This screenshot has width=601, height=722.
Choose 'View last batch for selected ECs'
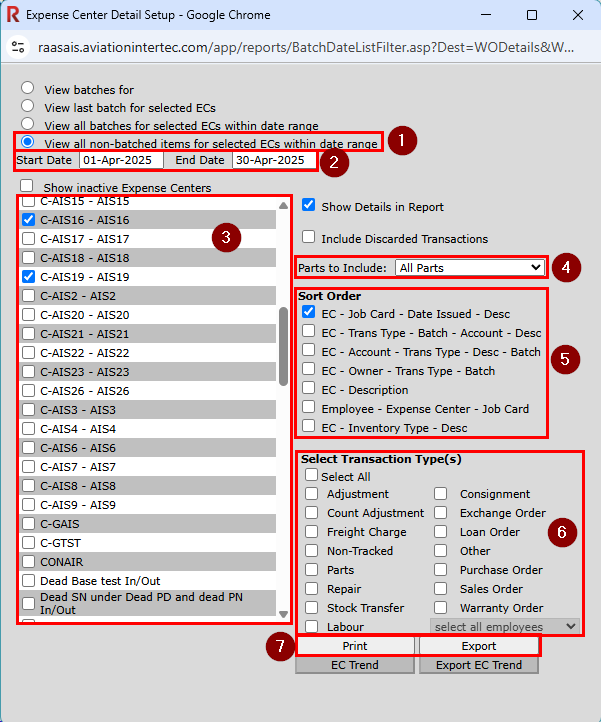tap(28, 105)
